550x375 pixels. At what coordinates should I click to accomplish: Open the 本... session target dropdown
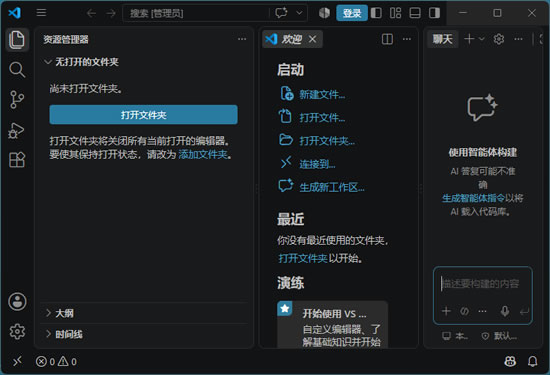pyautogui.click(x=455, y=336)
